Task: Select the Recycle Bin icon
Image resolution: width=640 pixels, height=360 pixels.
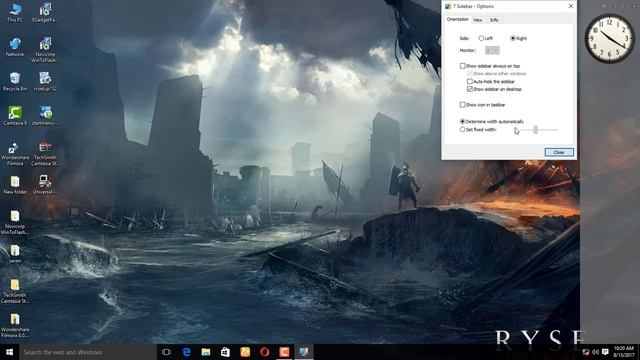Action: click(15, 81)
